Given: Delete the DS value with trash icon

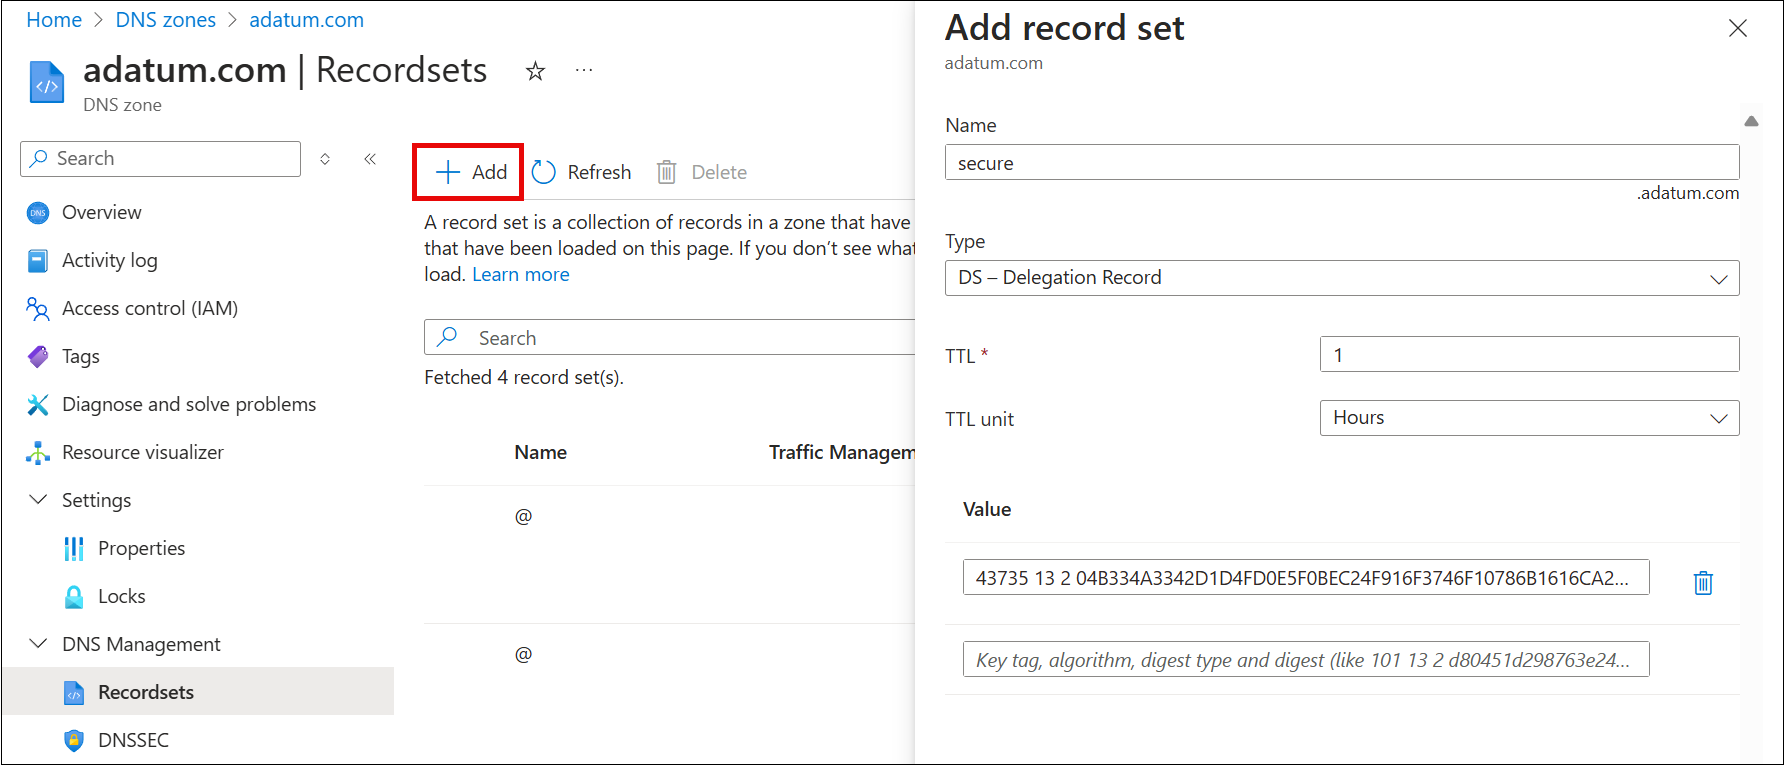Looking at the screenshot, I should tap(1703, 583).
